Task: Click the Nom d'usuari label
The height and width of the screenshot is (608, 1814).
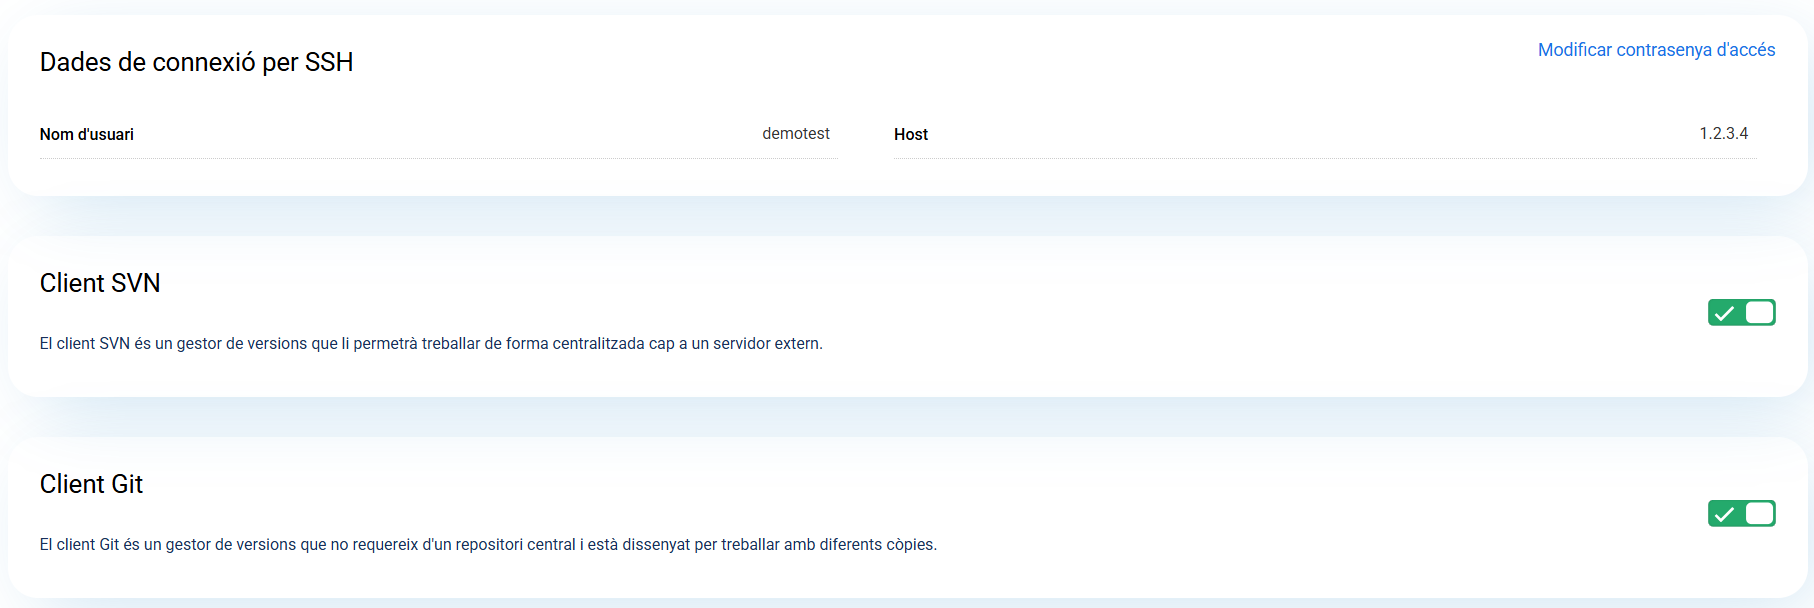Action: 87,135
